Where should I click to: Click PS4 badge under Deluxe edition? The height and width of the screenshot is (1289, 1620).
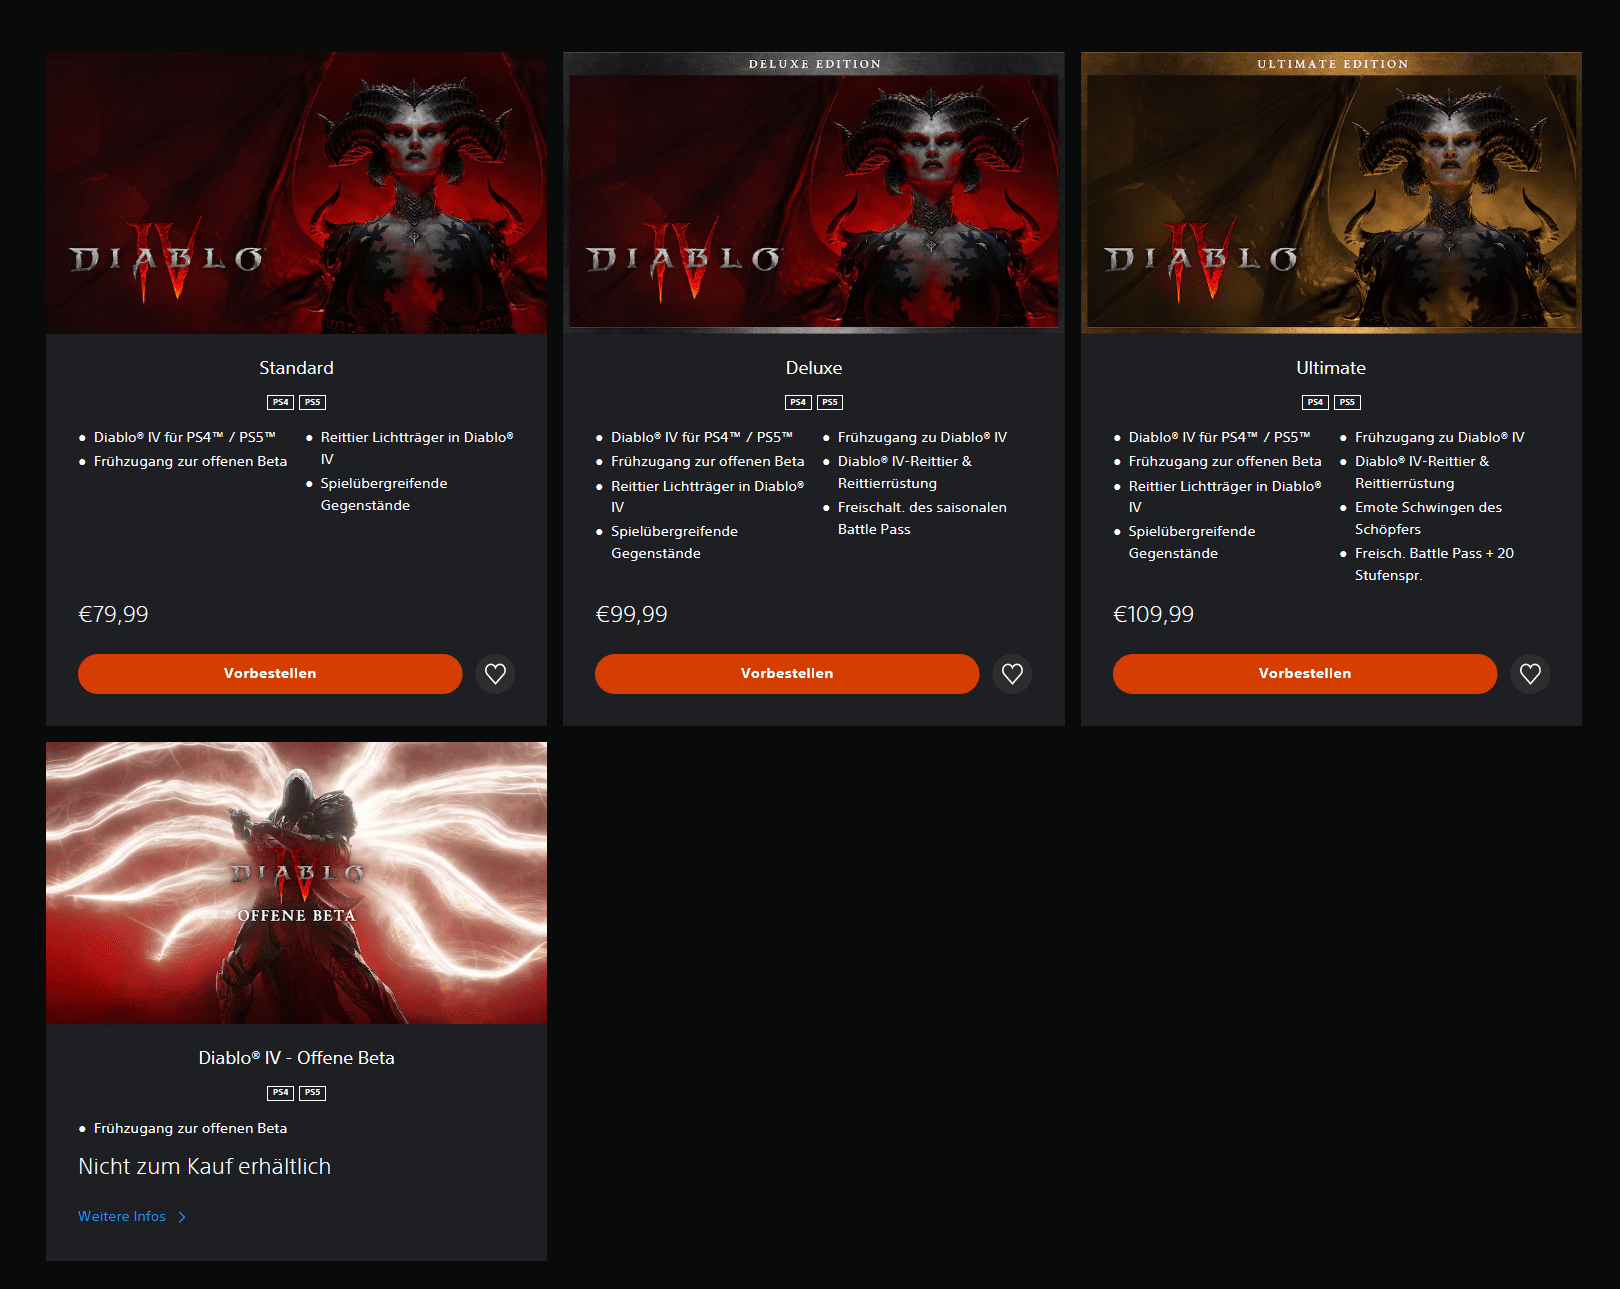pos(798,402)
